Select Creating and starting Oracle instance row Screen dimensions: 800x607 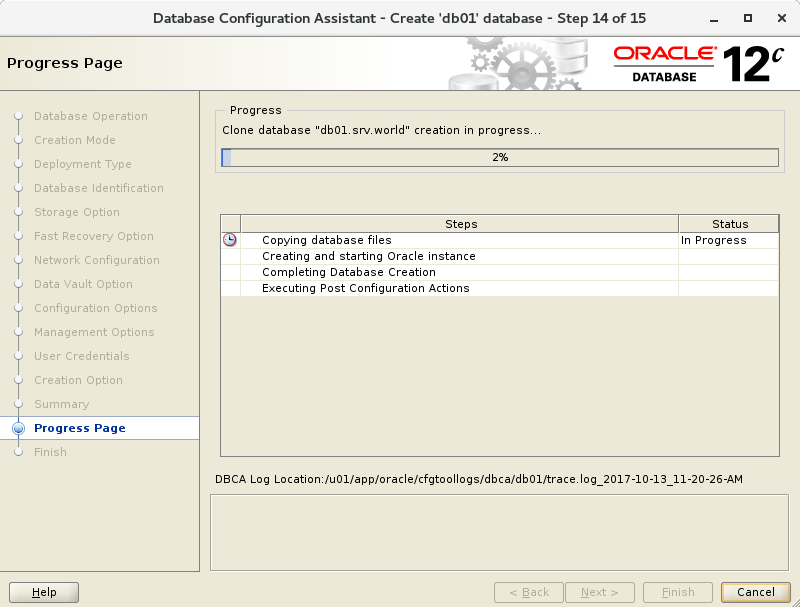pyautogui.click(x=500, y=256)
